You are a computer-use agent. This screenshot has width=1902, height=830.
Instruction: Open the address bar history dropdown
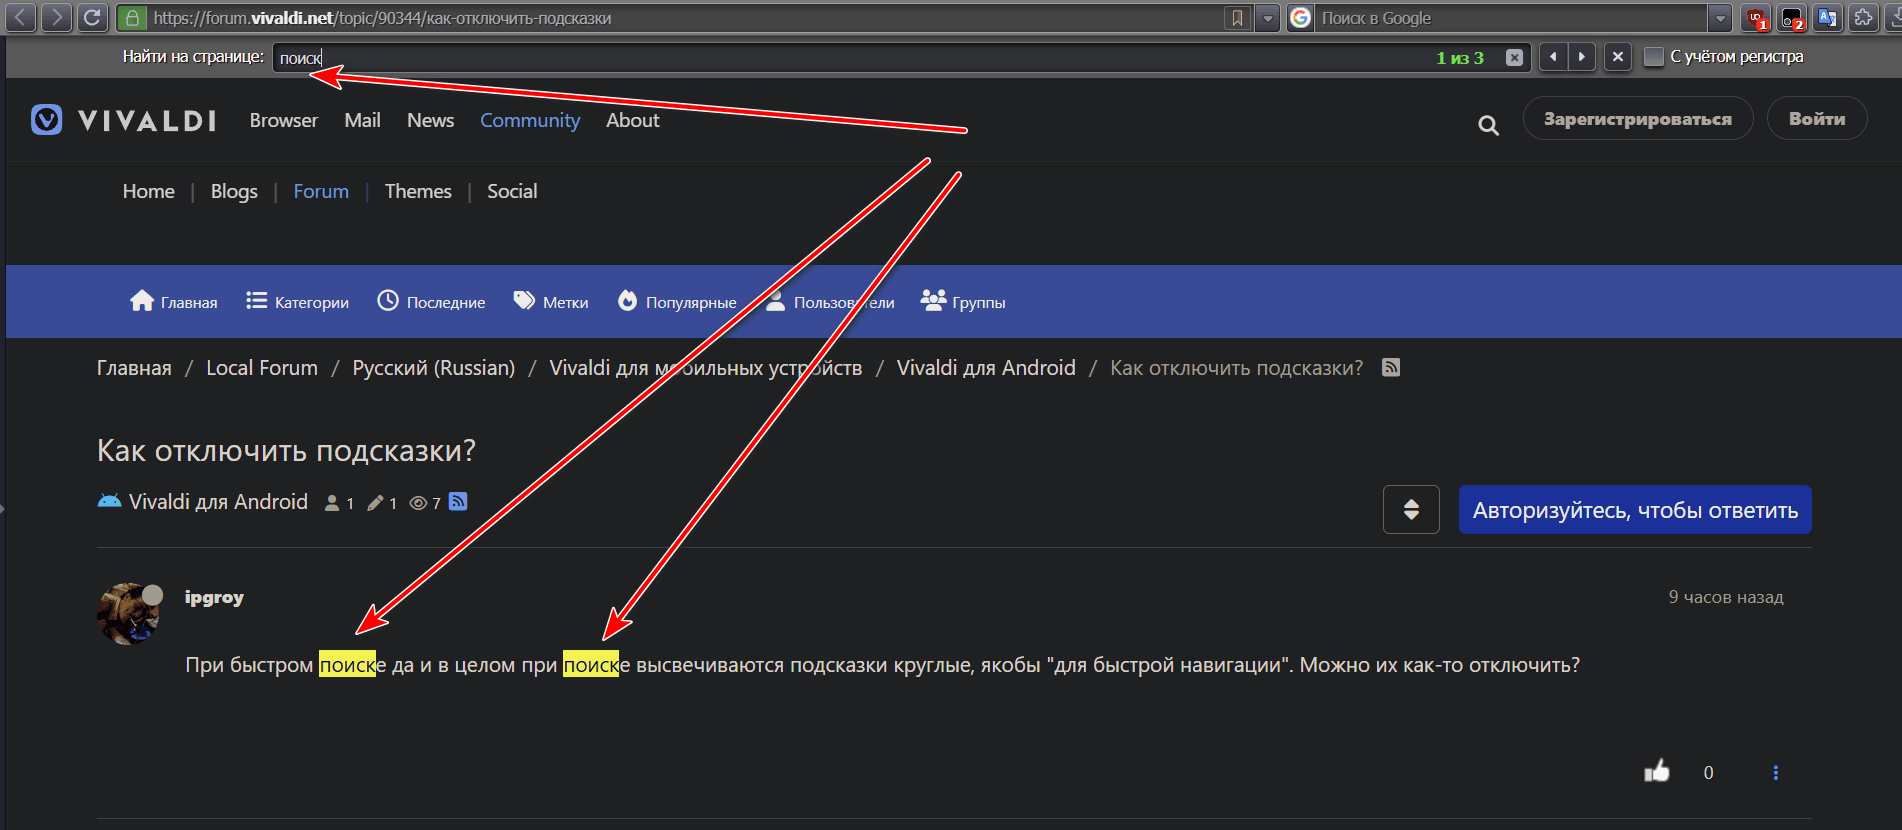coord(1268,18)
